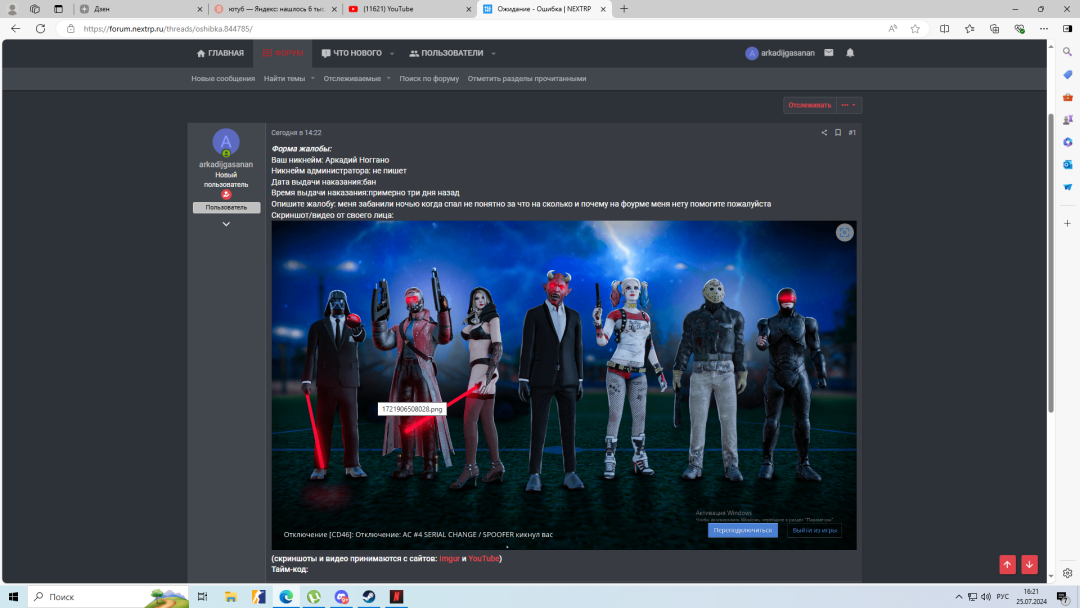1080x608 pixels.
Task: Open the taskbar clock and calendar
Action: [1031, 597]
